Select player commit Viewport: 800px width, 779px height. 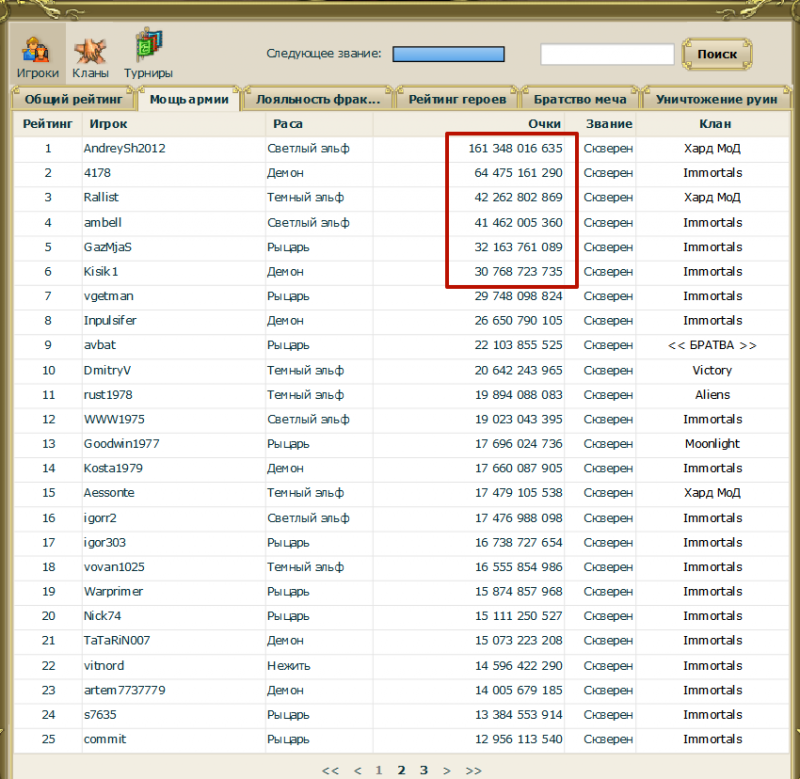(x=105, y=739)
